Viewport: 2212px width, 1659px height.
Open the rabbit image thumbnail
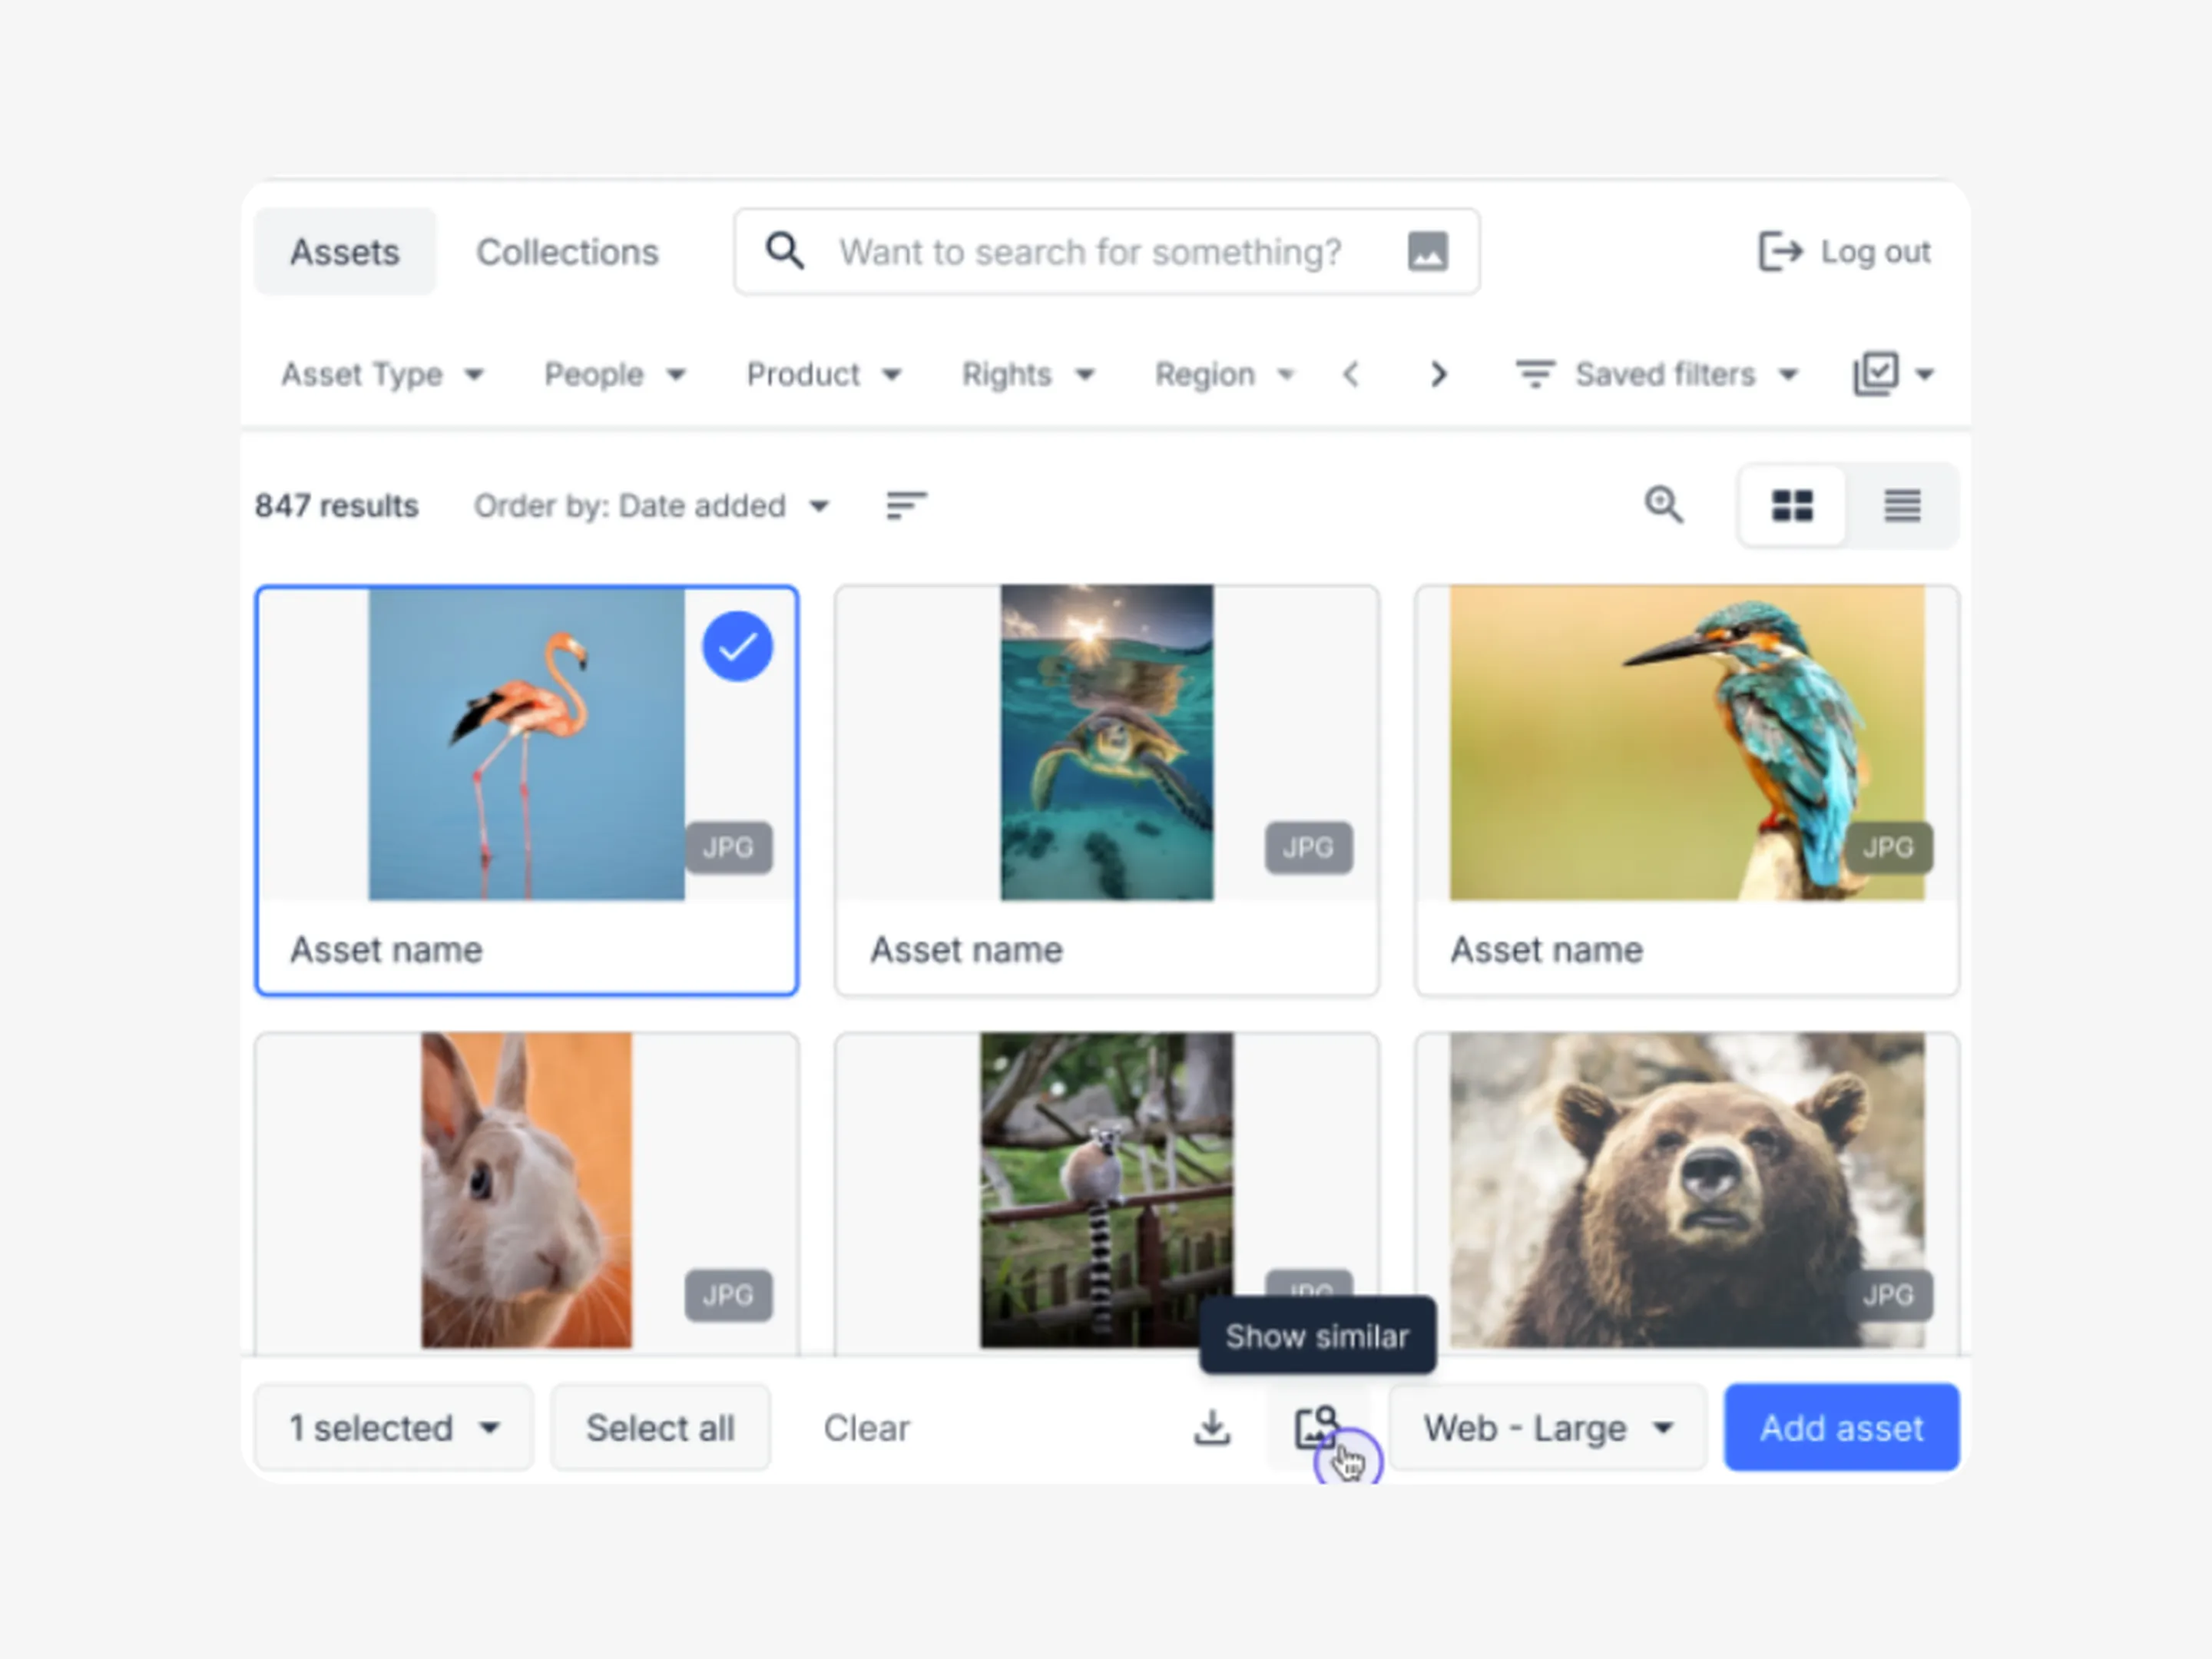click(527, 1190)
